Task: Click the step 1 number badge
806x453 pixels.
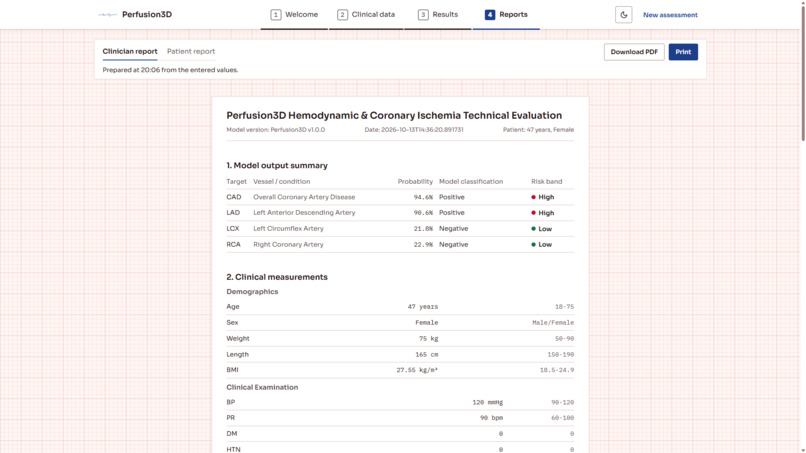Action: (276, 15)
